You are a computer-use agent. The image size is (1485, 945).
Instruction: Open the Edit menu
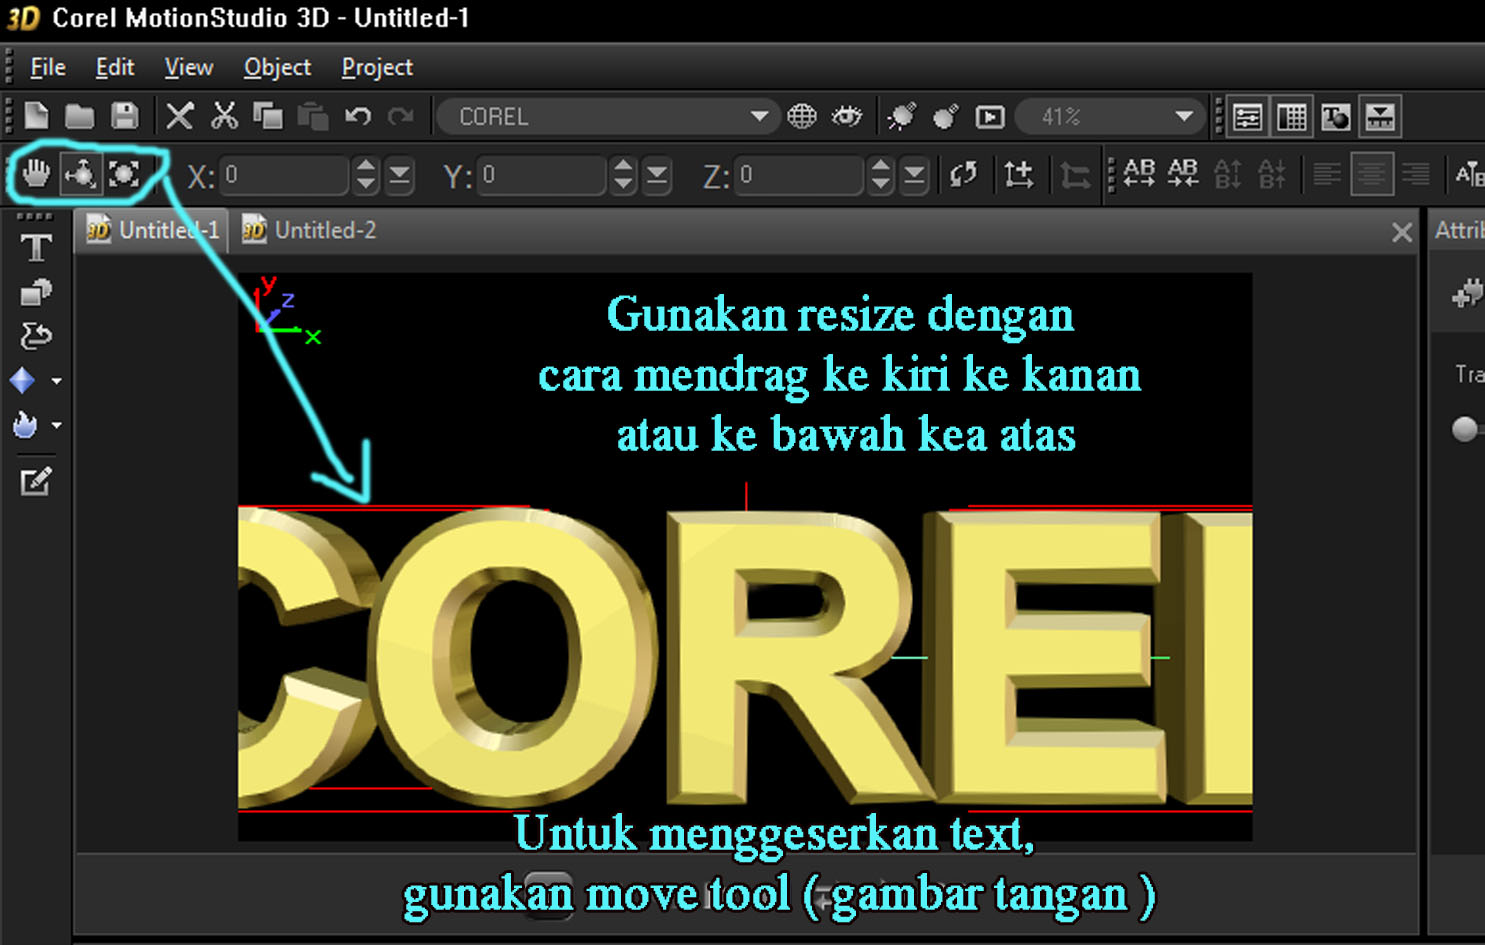tap(115, 67)
